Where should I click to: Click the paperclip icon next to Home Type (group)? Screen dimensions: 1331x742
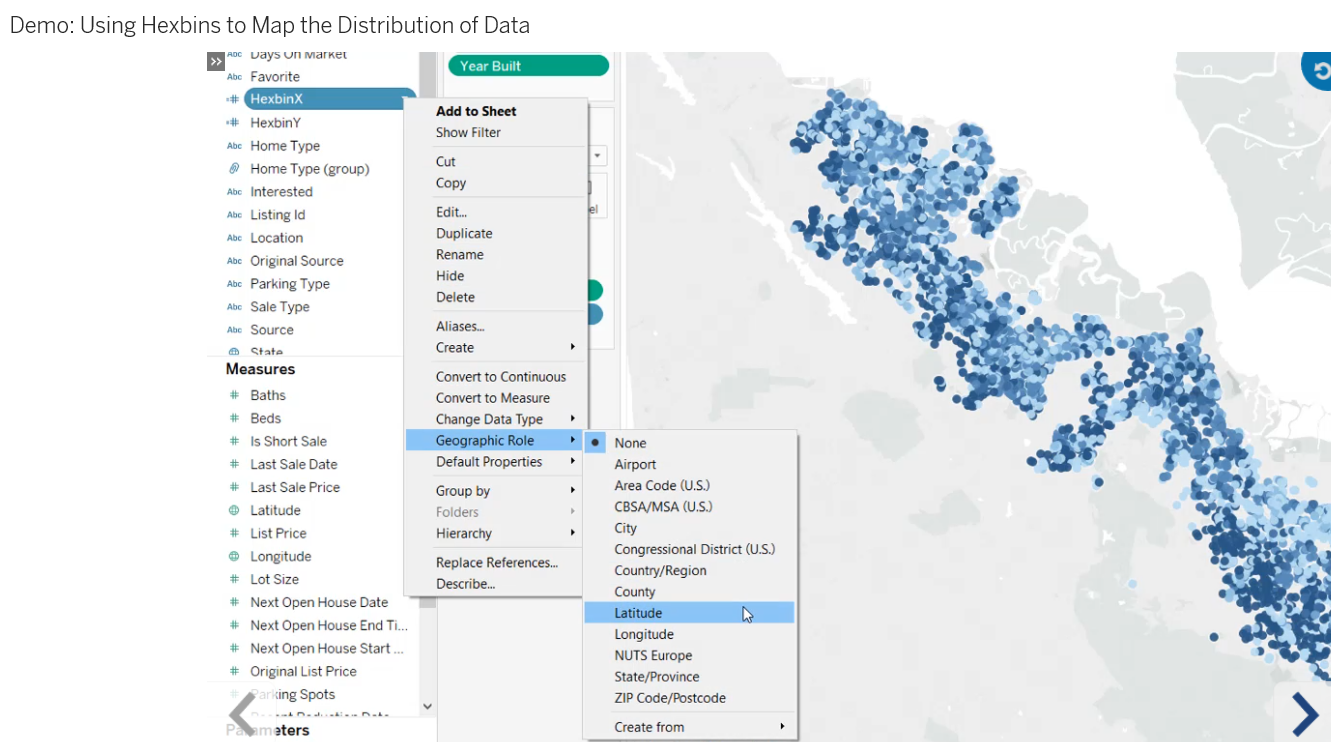point(234,169)
